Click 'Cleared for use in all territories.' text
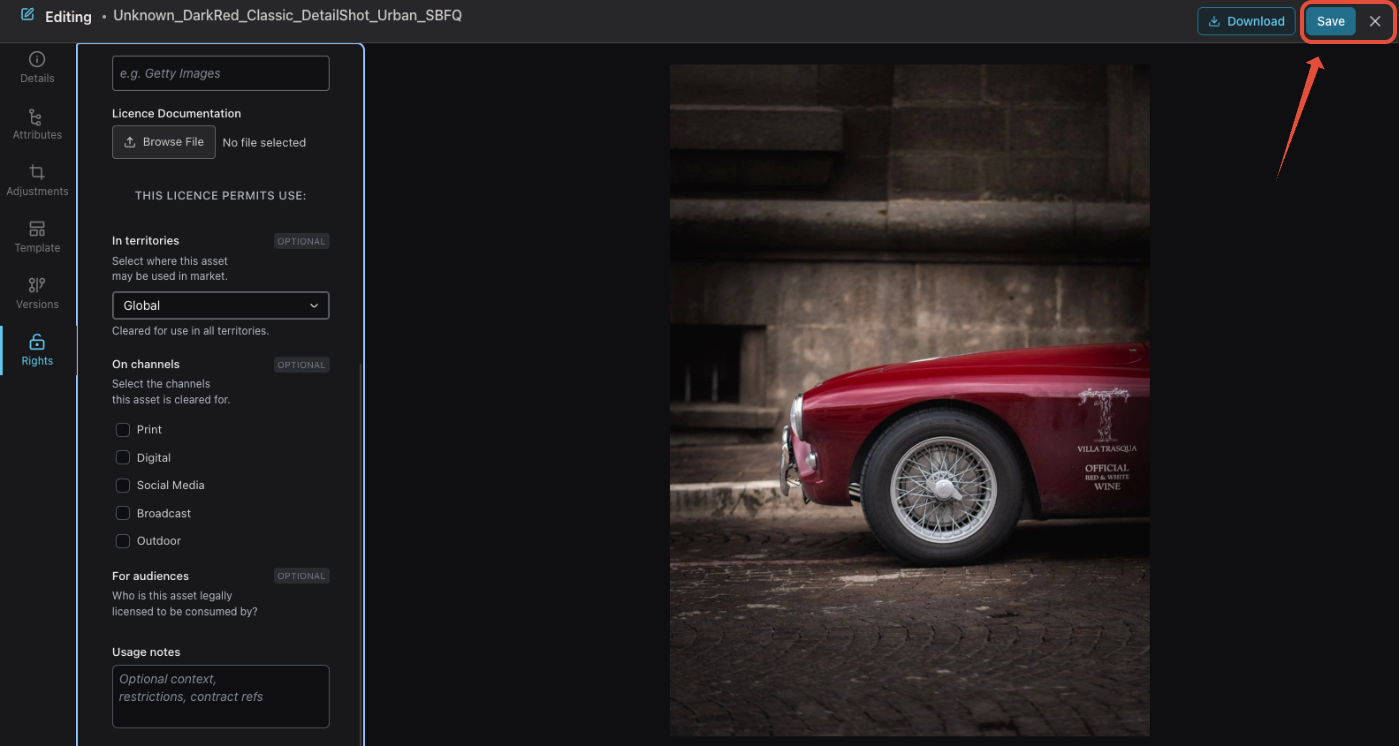The height and width of the screenshot is (746, 1399). 190,331
